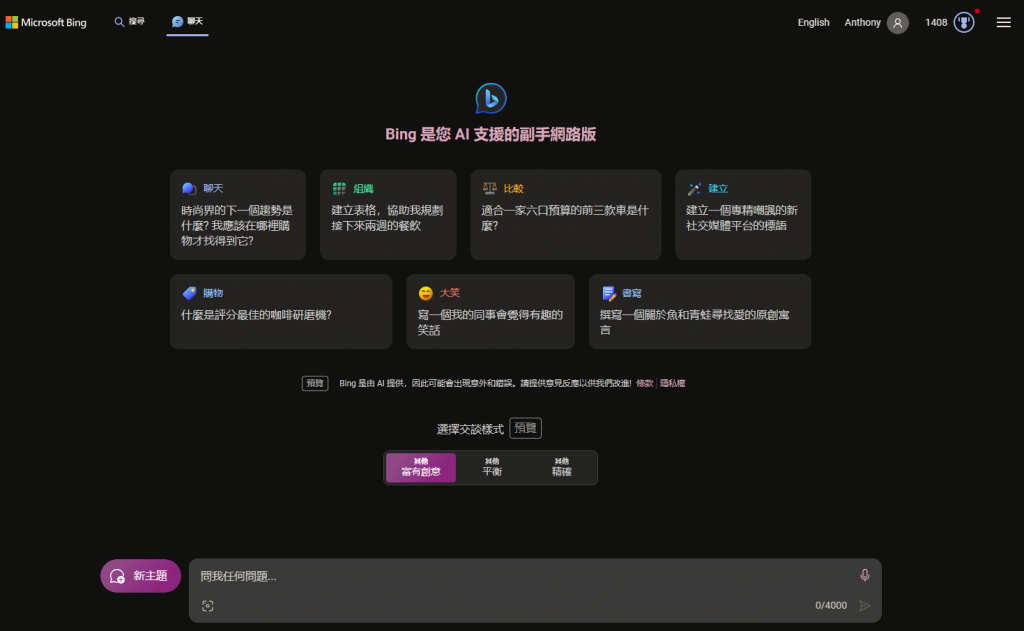Click the 0/4000 character counter
Screen dimensions: 1024x631
(831, 606)
